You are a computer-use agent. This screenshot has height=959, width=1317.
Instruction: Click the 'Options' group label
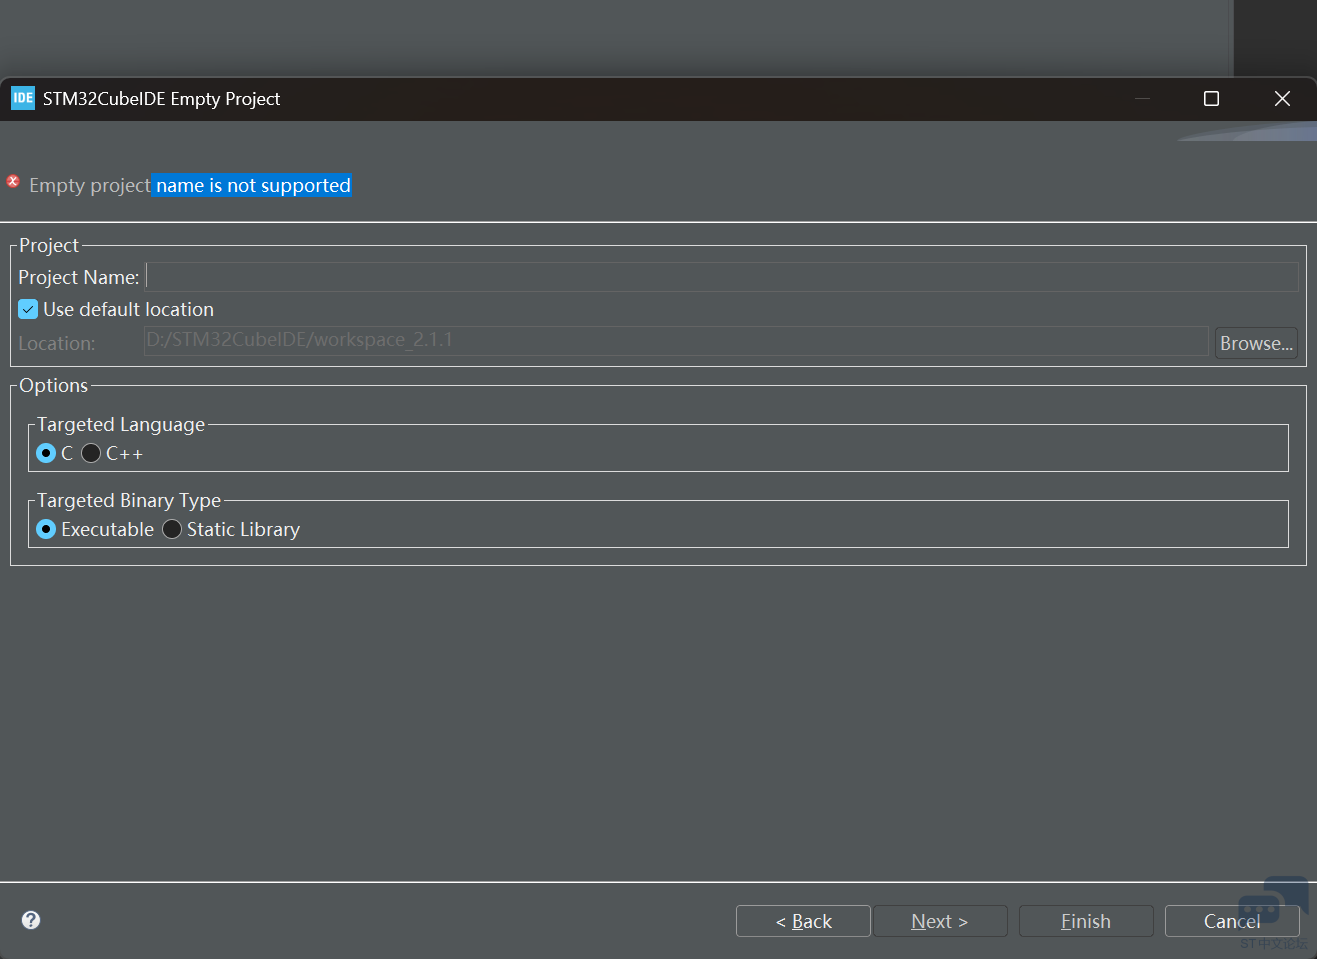click(54, 385)
